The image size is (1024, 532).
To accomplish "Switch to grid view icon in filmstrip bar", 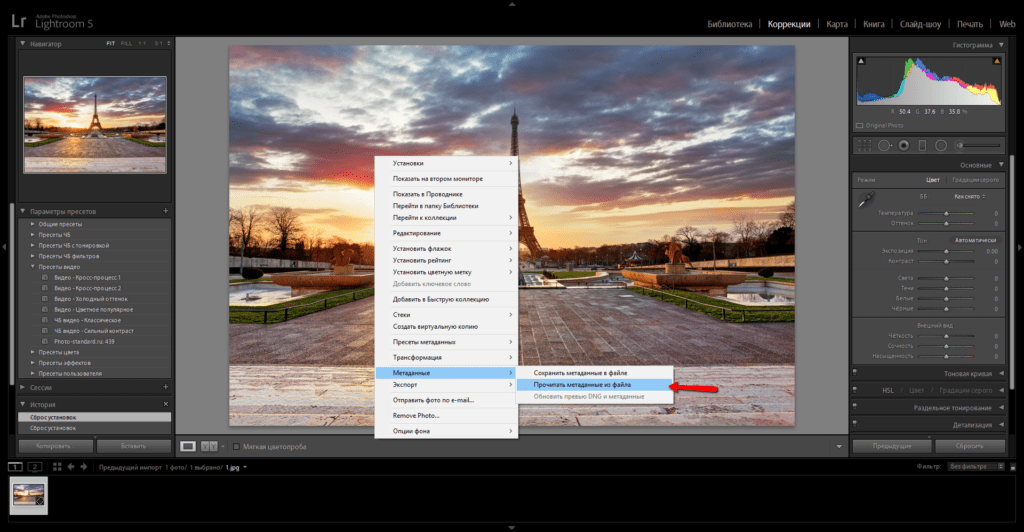I will (x=57, y=467).
